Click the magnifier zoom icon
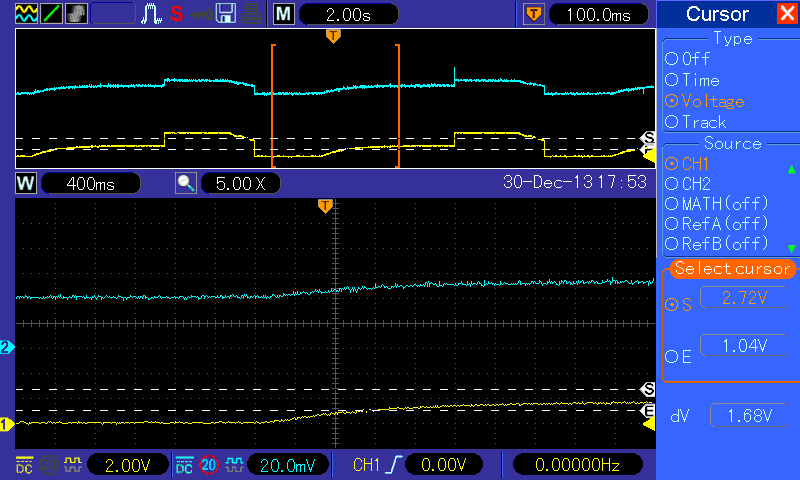Viewport: 800px width, 480px height. 186,183
